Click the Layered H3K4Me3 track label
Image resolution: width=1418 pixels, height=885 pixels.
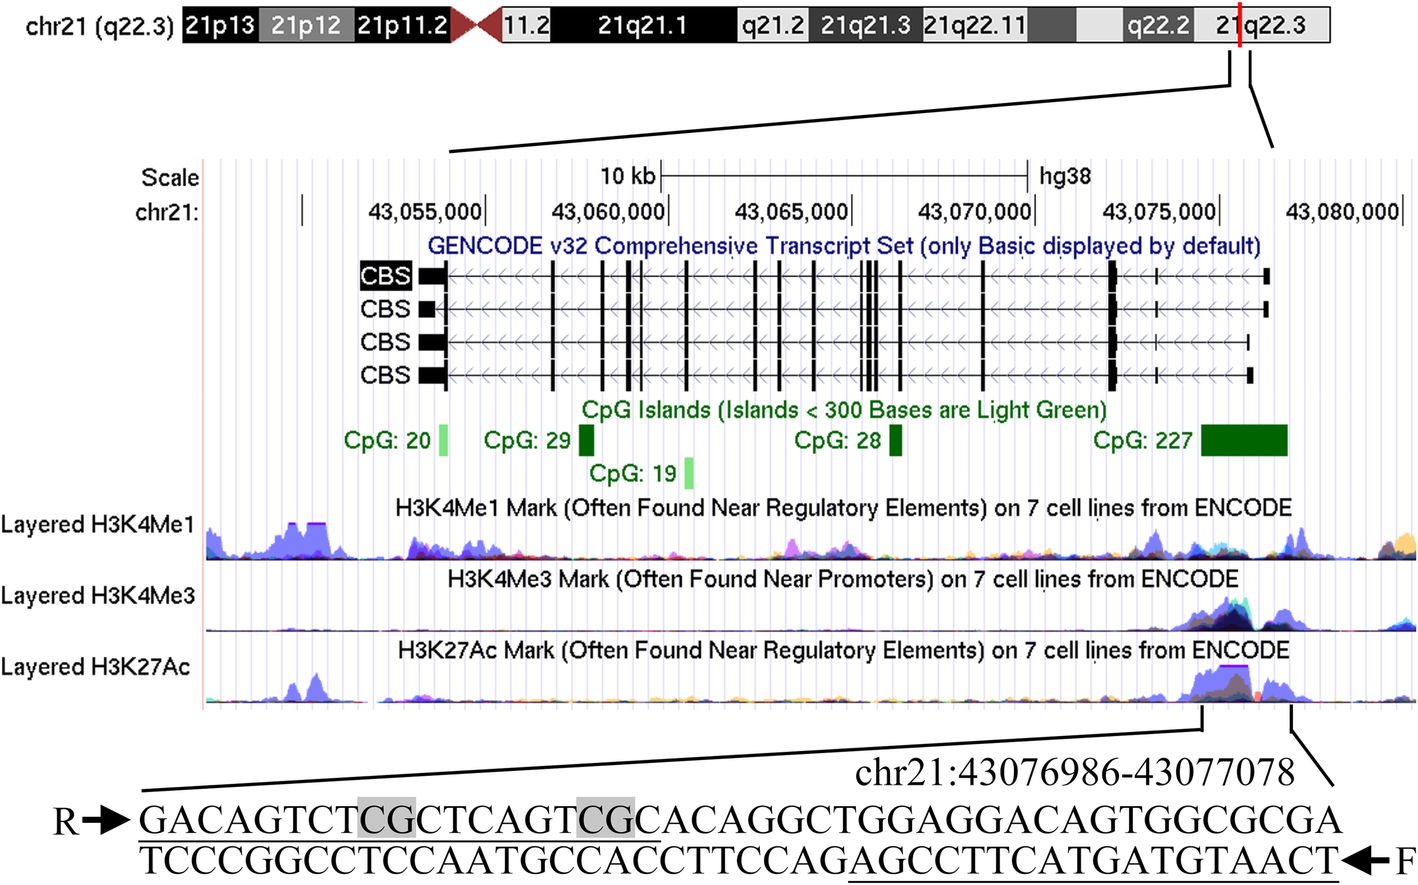pyautogui.click(x=98, y=596)
